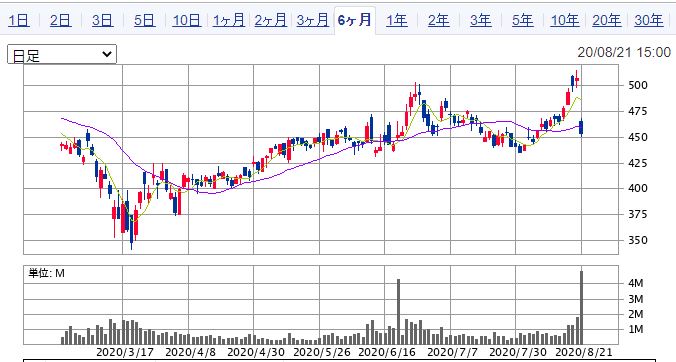Show the 3ヶ月 chart range

(x=312, y=20)
